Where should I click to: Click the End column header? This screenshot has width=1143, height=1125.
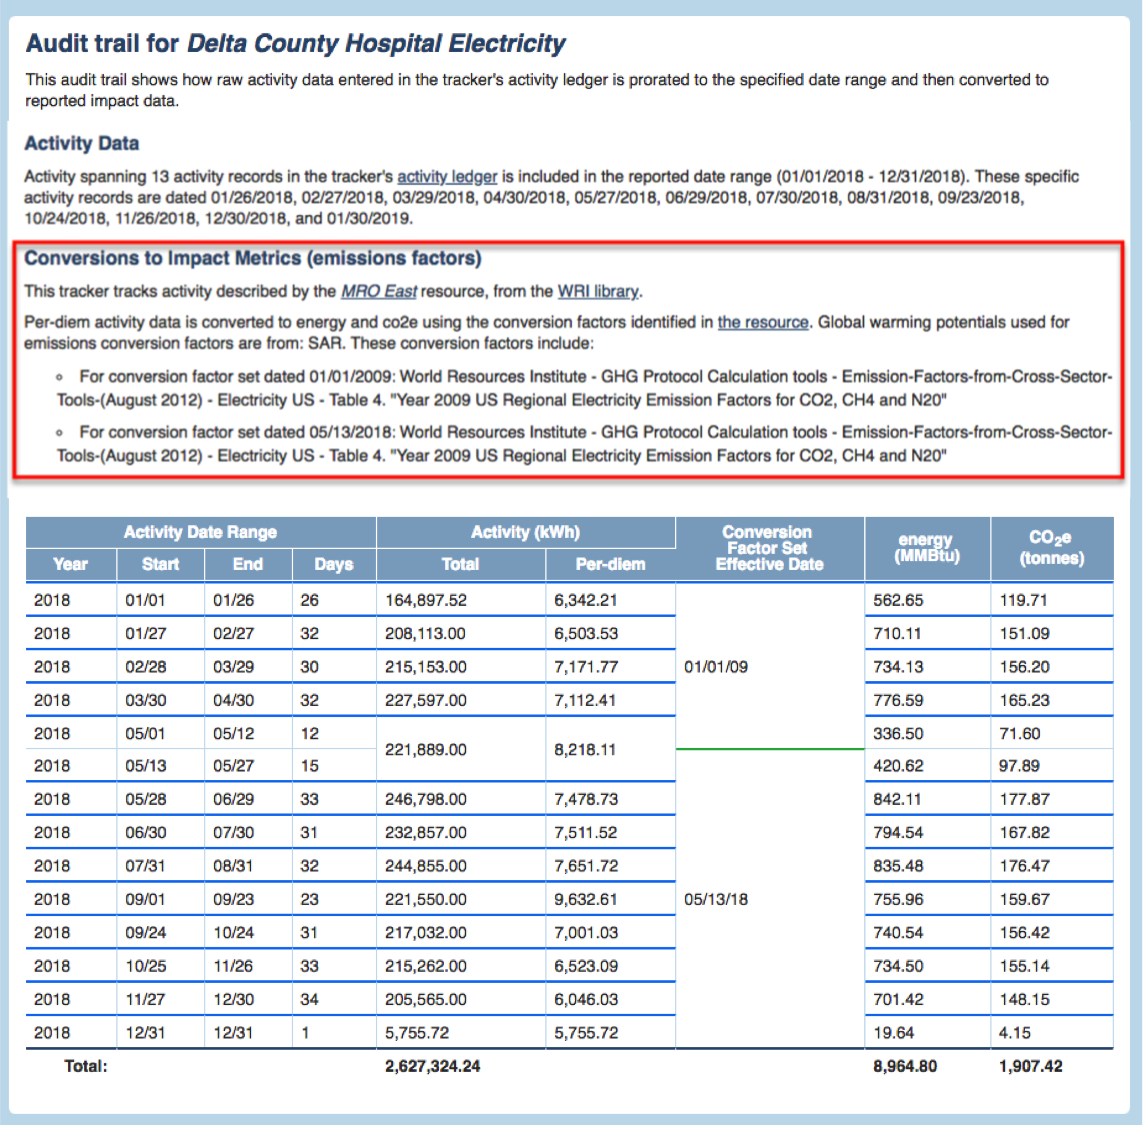247,564
